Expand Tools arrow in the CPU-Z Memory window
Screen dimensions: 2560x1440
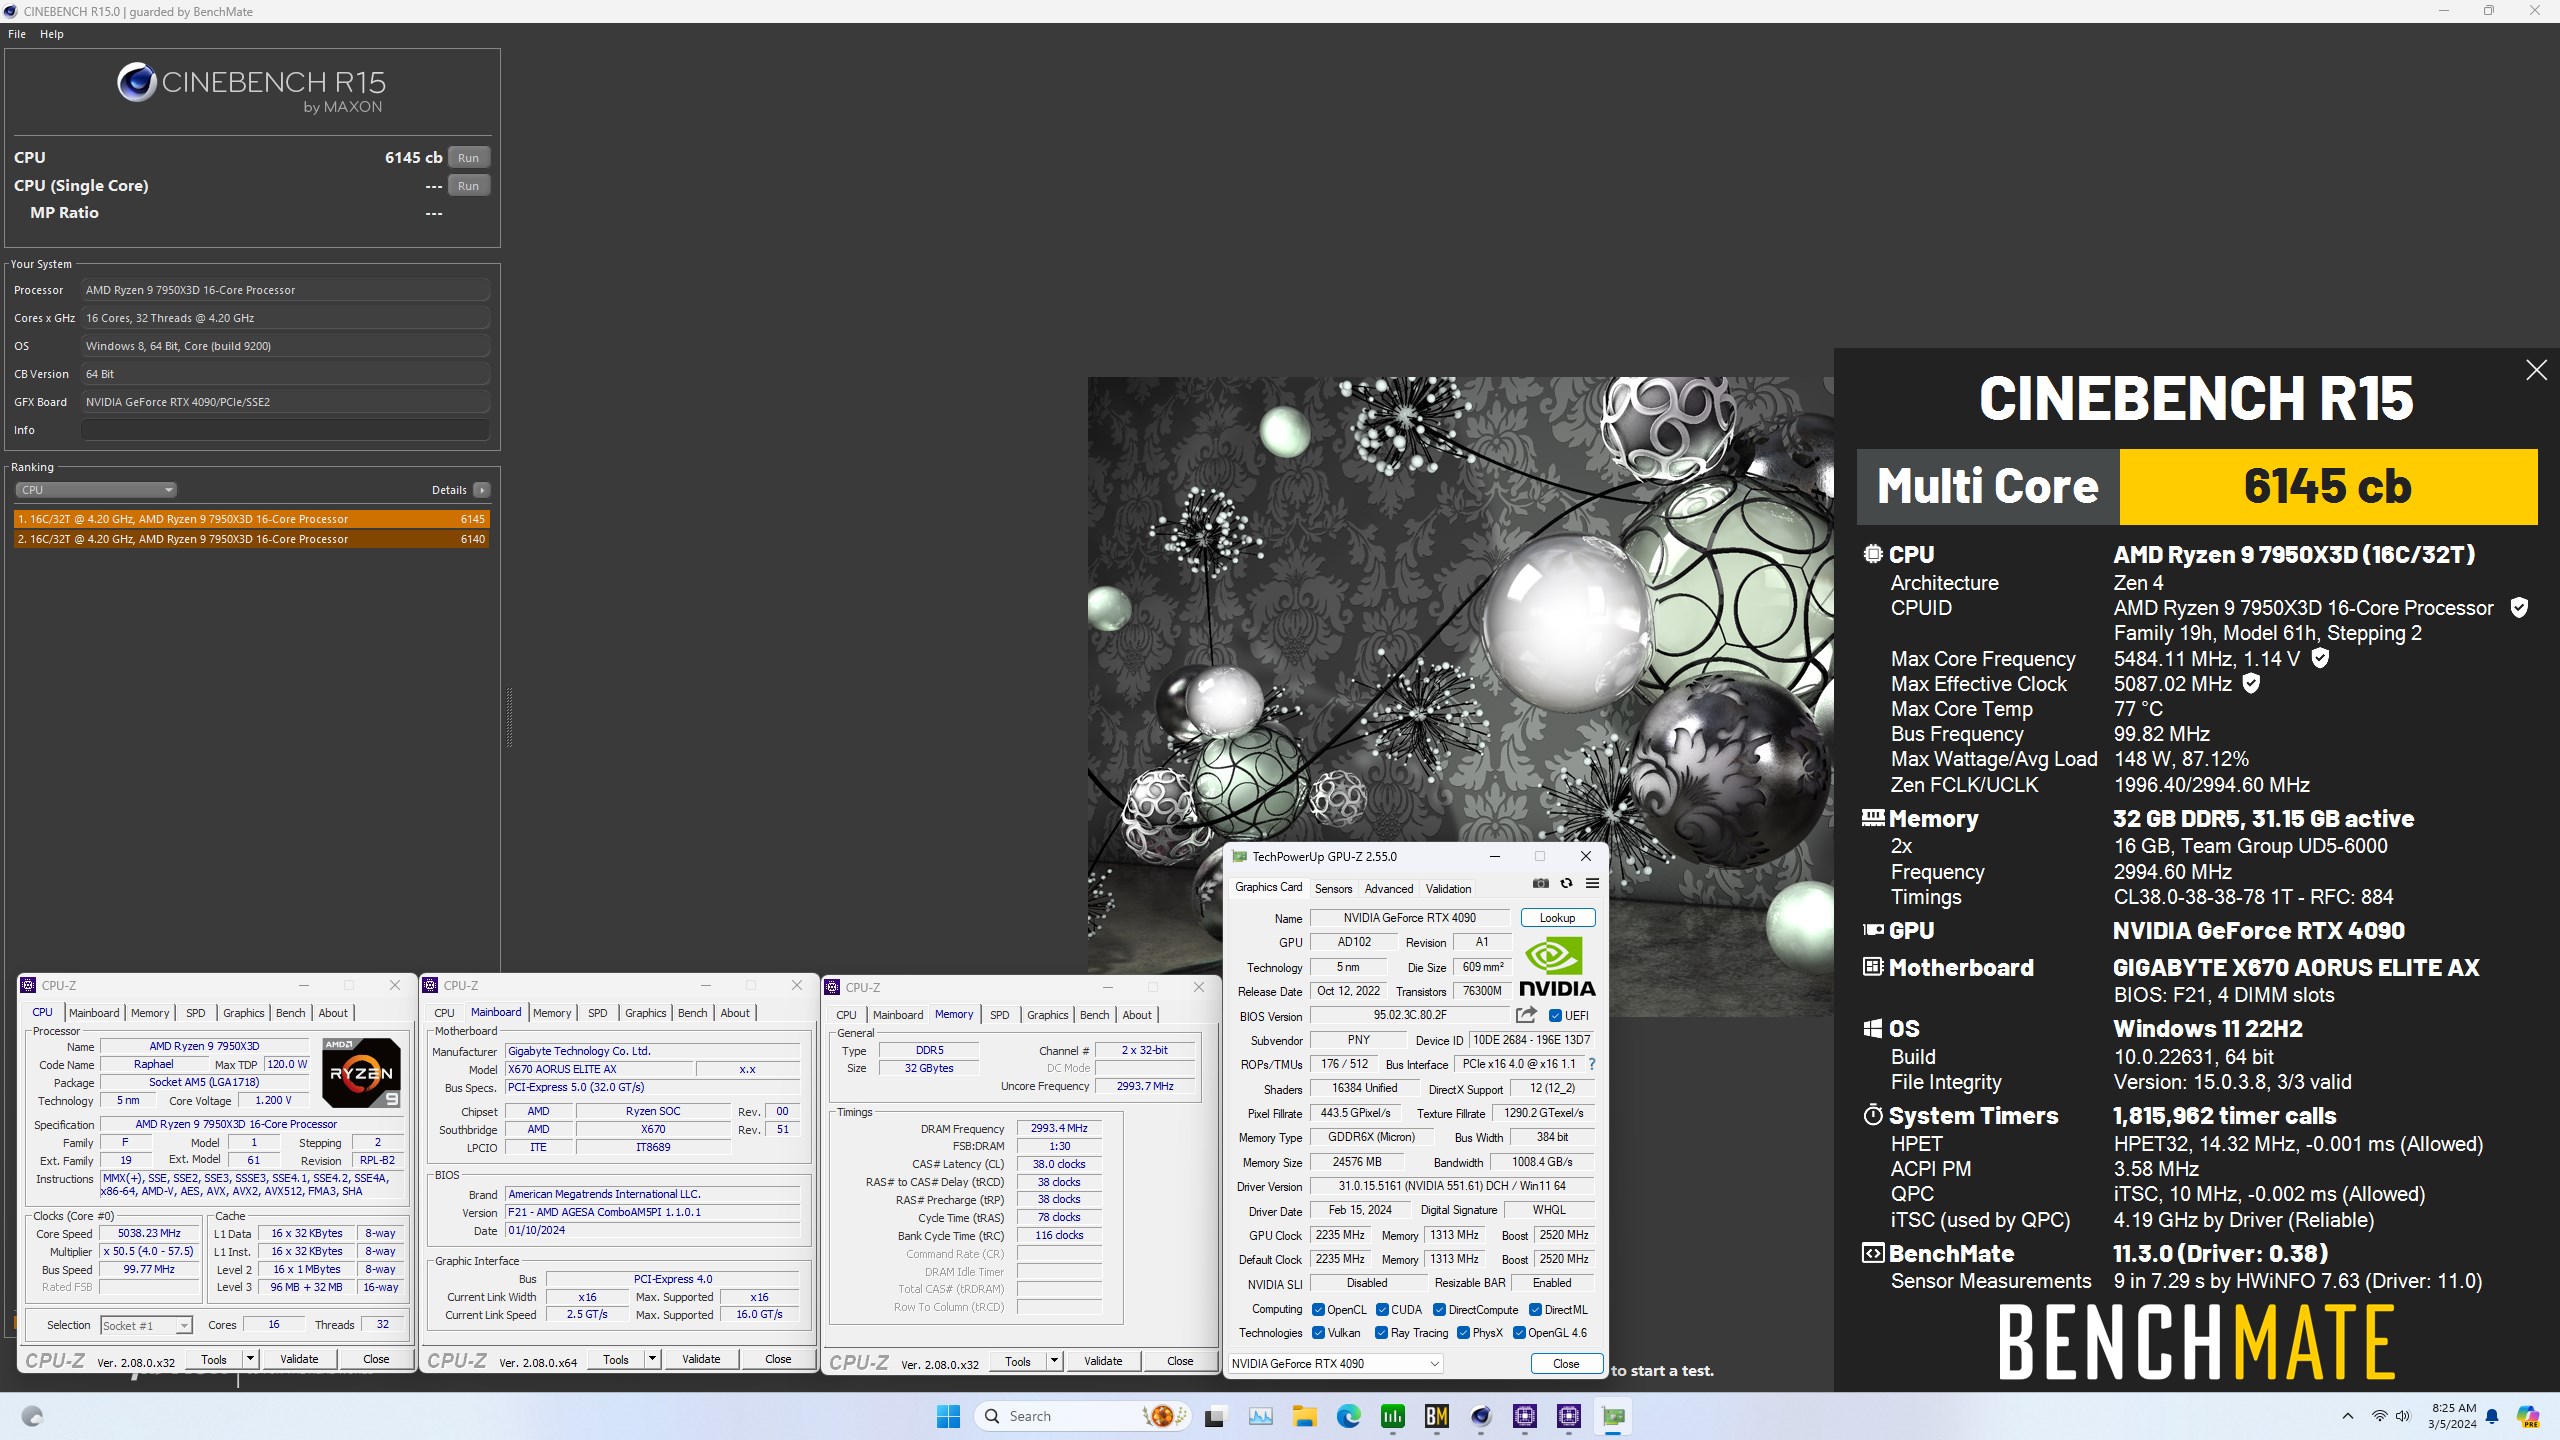1054,1361
